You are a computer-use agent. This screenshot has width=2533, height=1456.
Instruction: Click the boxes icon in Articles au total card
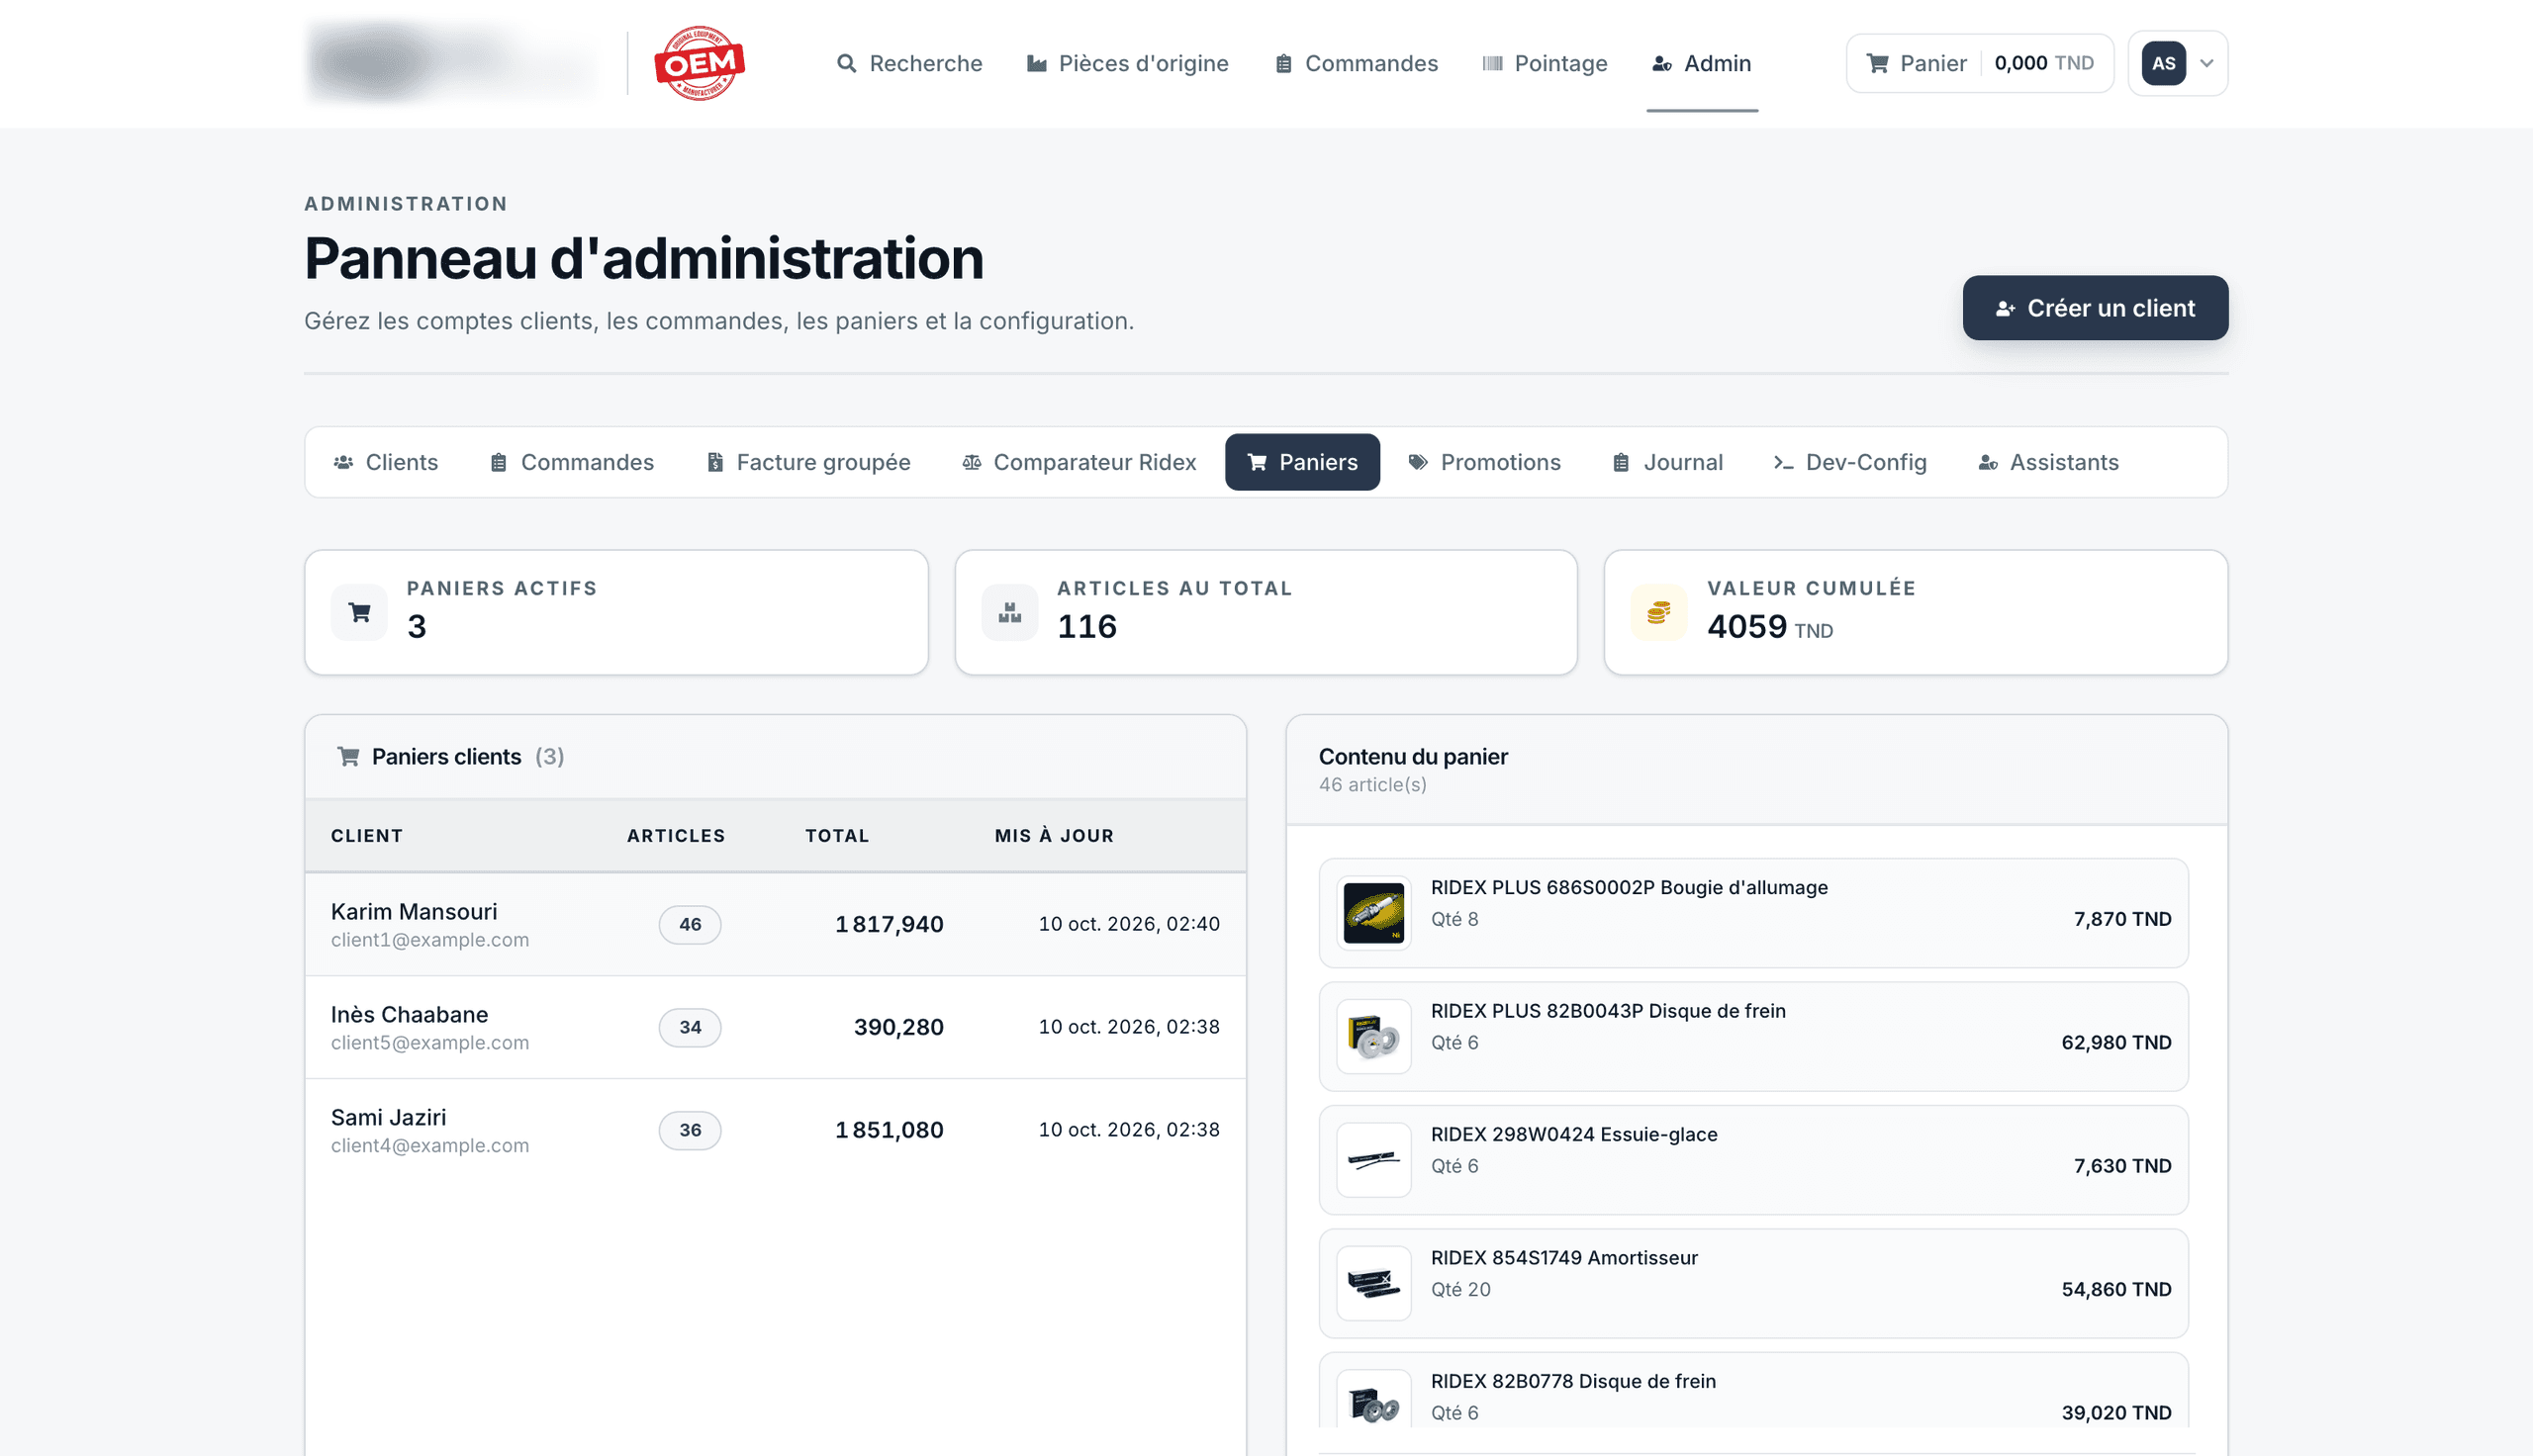click(x=1010, y=612)
